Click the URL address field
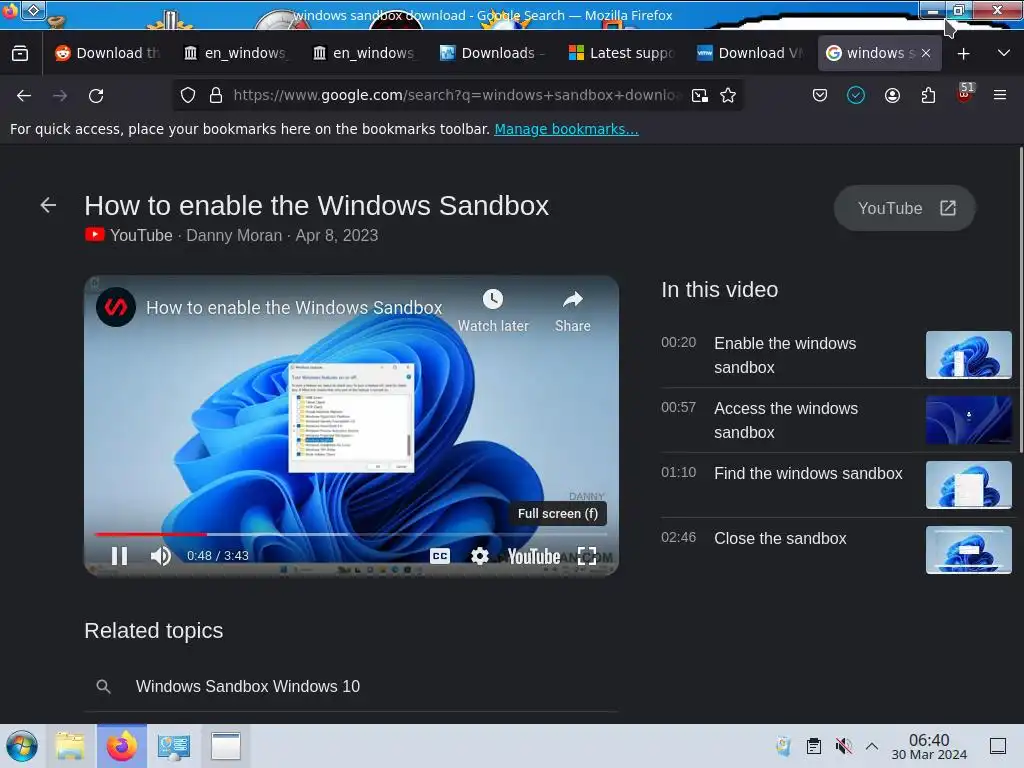This screenshot has width=1024, height=768. pyautogui.click(x=456, y=95)
